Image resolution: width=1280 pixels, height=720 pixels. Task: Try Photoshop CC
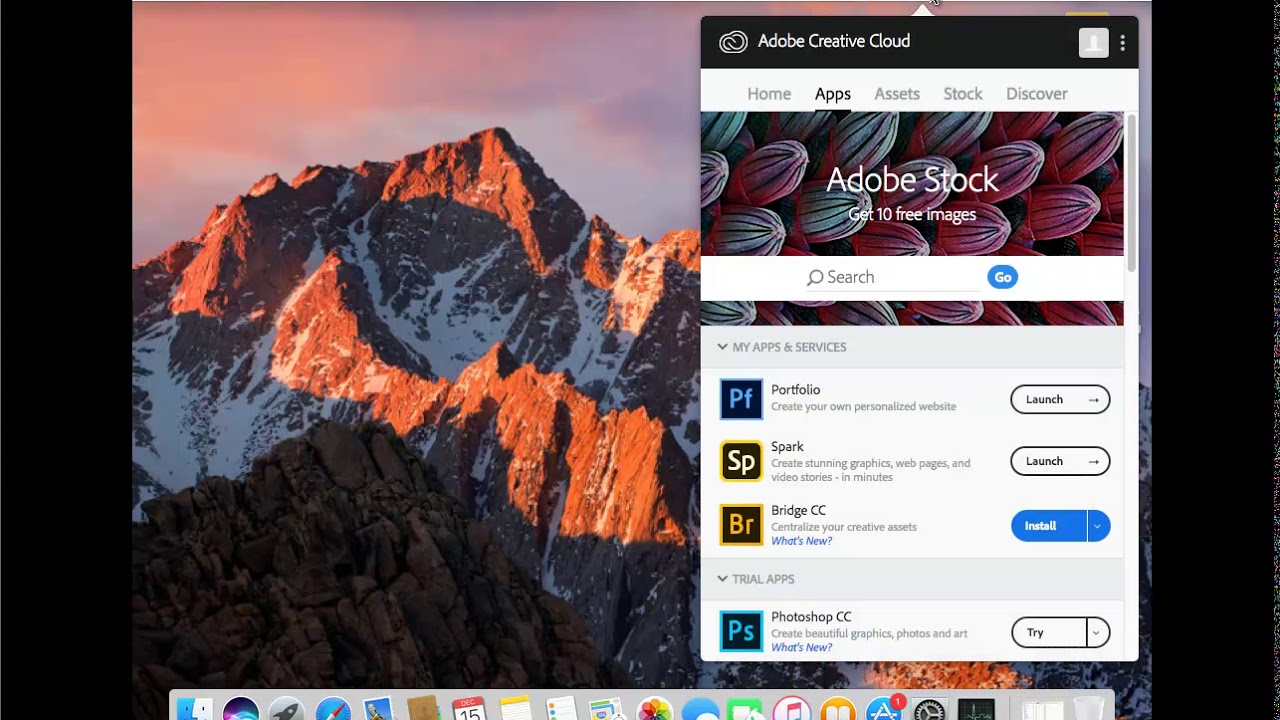(x=1049, y=632)
